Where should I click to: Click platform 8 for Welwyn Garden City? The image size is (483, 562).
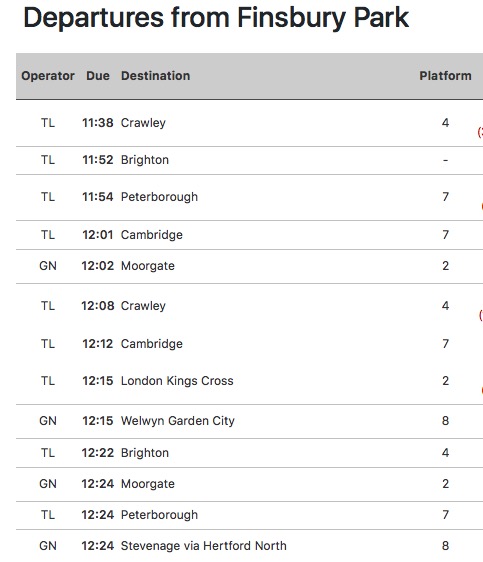445,421
